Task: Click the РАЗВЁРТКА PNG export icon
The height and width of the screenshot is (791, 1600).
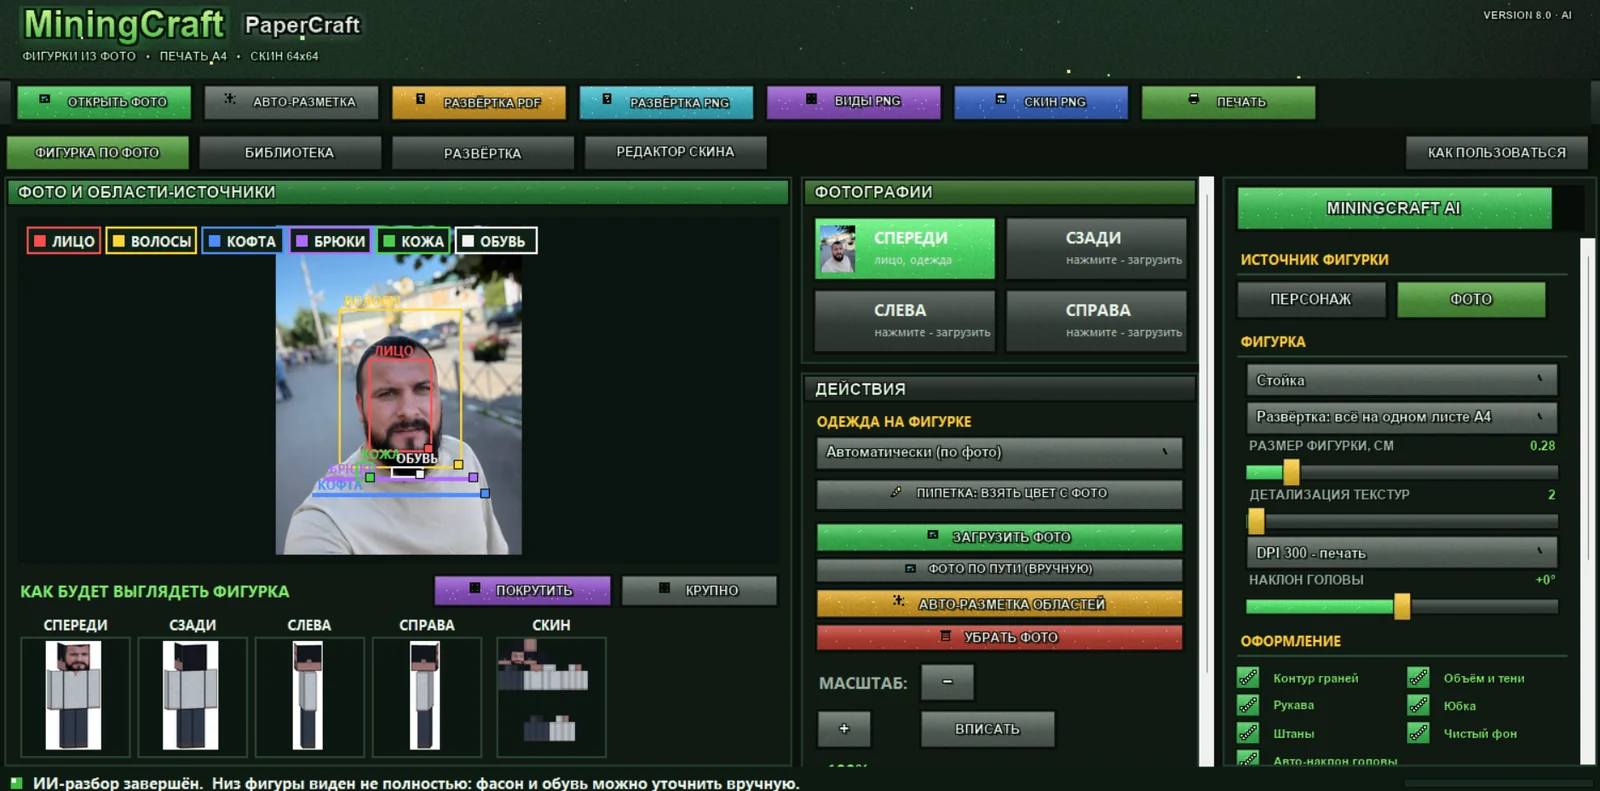Action: tap(607, 100)
